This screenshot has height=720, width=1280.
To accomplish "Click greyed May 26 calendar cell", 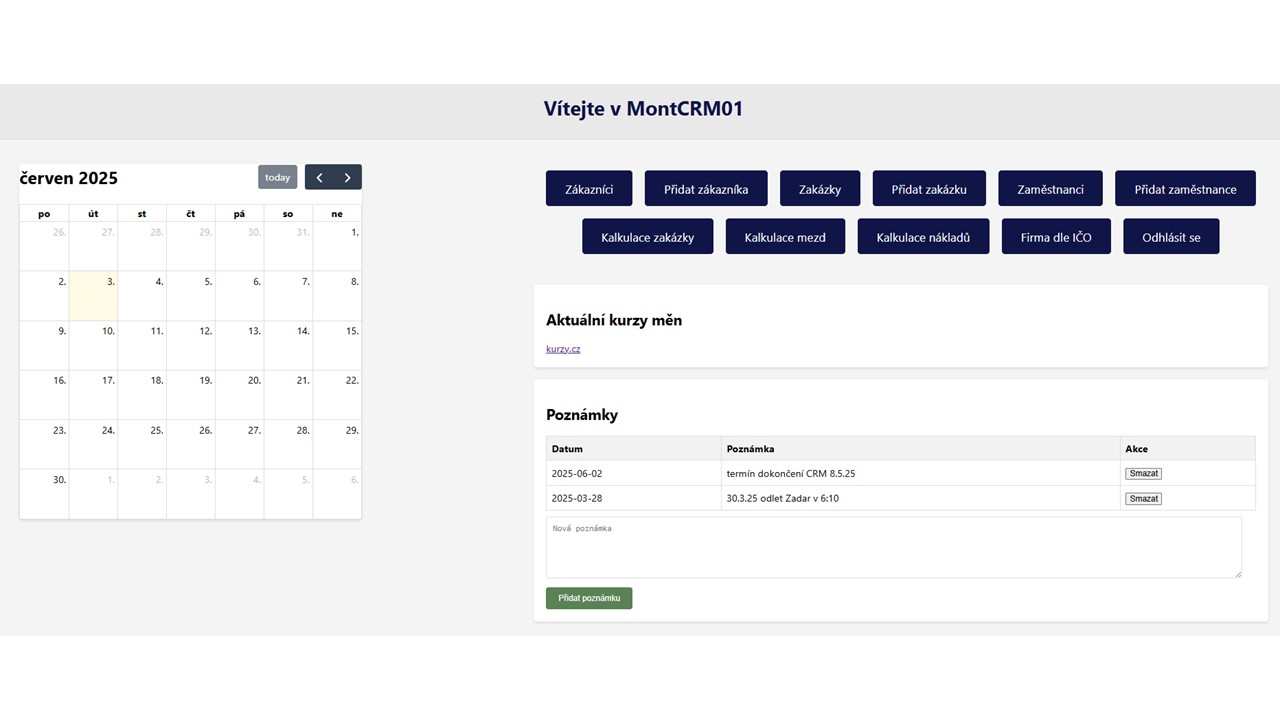I will pos(45,246).
